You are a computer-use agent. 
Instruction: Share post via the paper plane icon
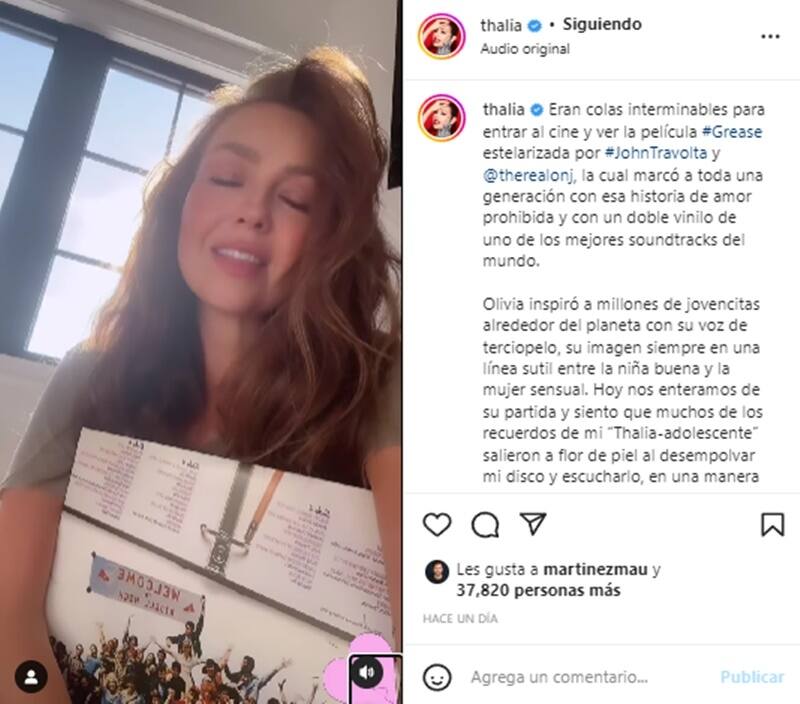(x=533, y=523)
